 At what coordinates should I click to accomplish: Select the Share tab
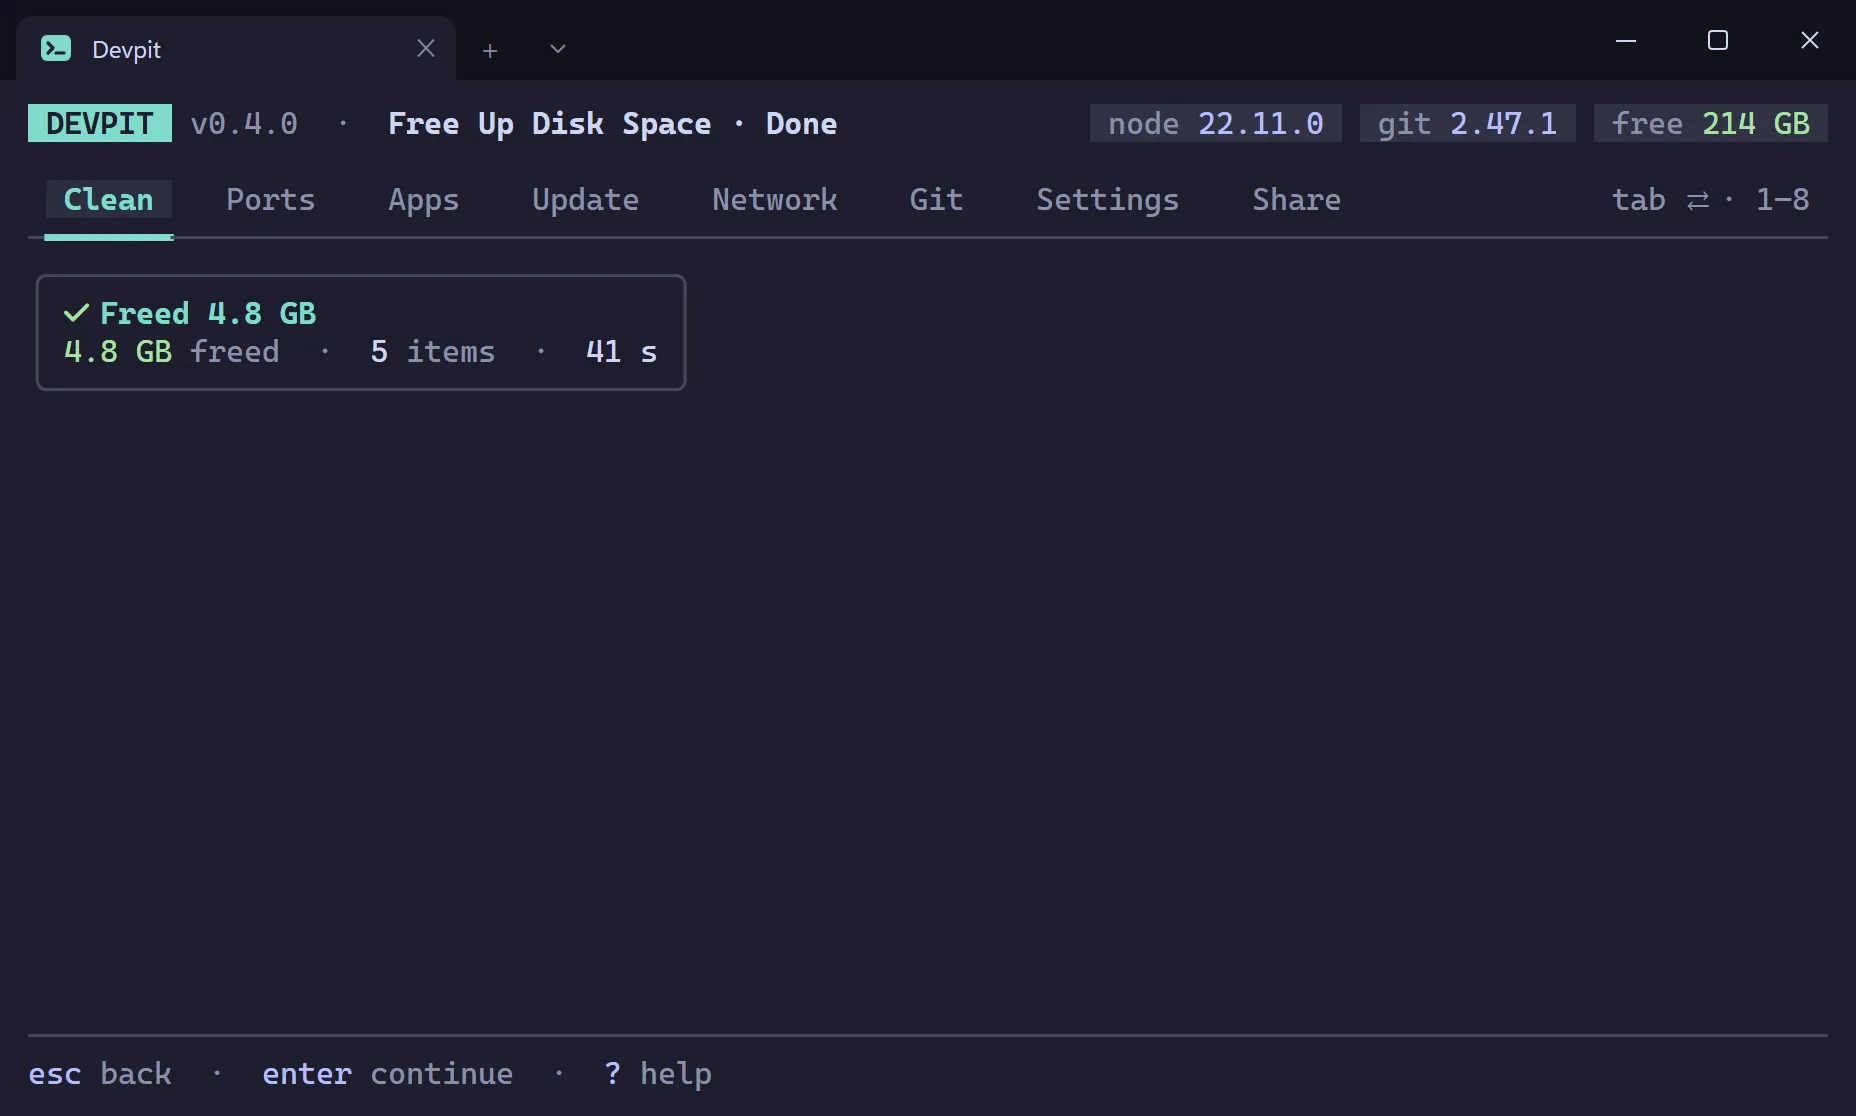point(1296,199)
